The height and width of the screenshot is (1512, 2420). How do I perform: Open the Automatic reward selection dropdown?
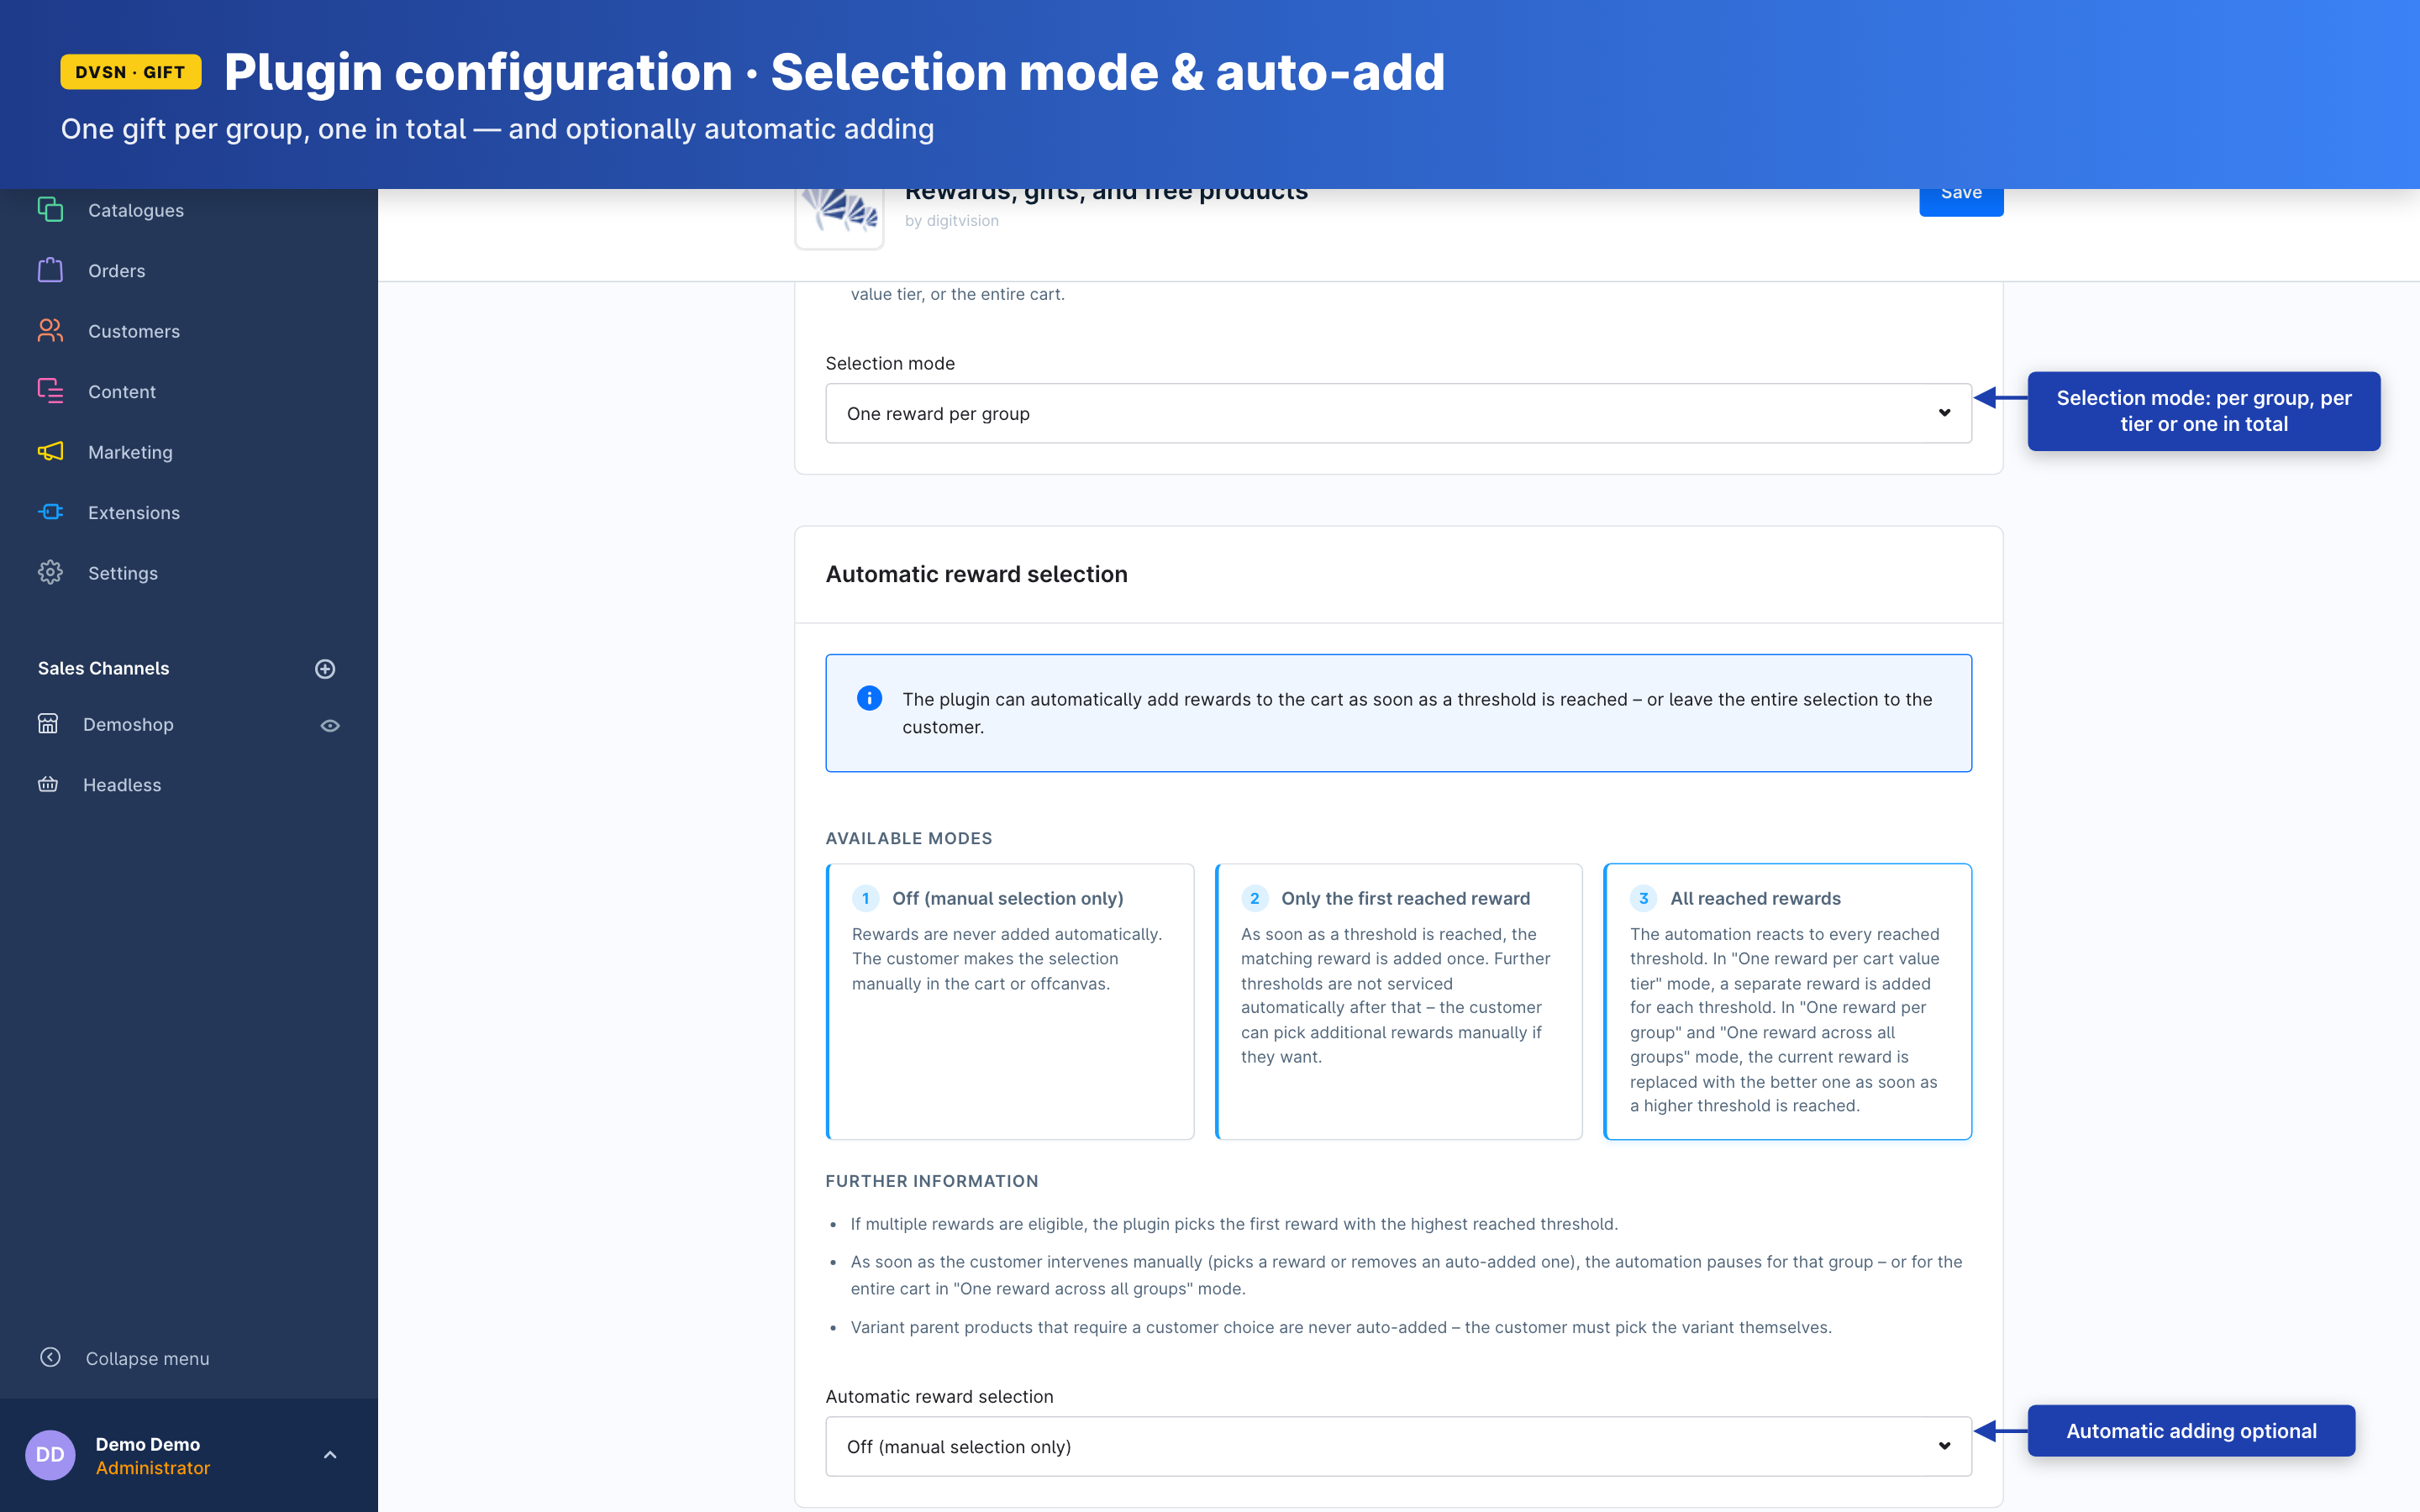[1398, 1446]
